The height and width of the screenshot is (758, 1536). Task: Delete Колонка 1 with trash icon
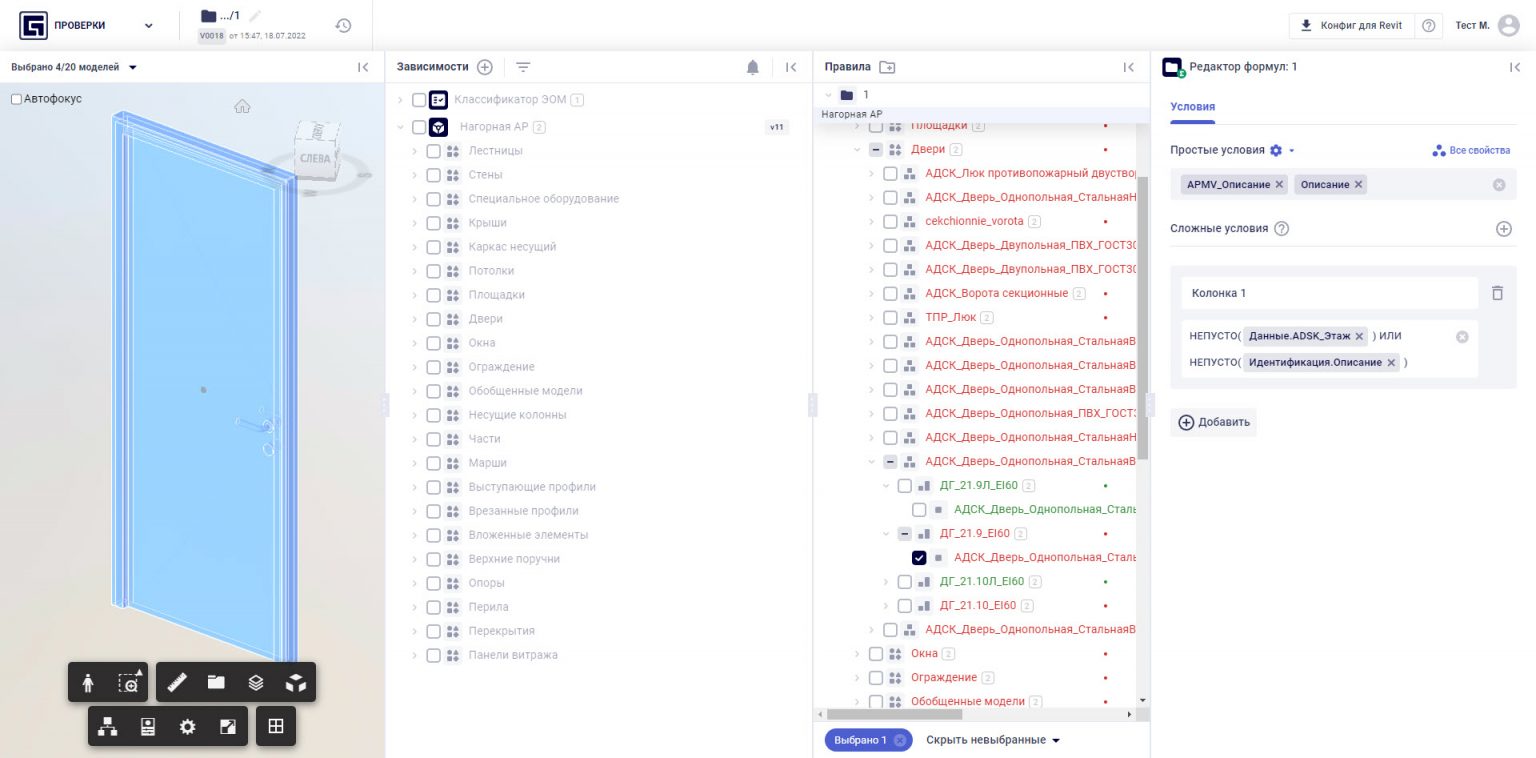pos(1497,293)
